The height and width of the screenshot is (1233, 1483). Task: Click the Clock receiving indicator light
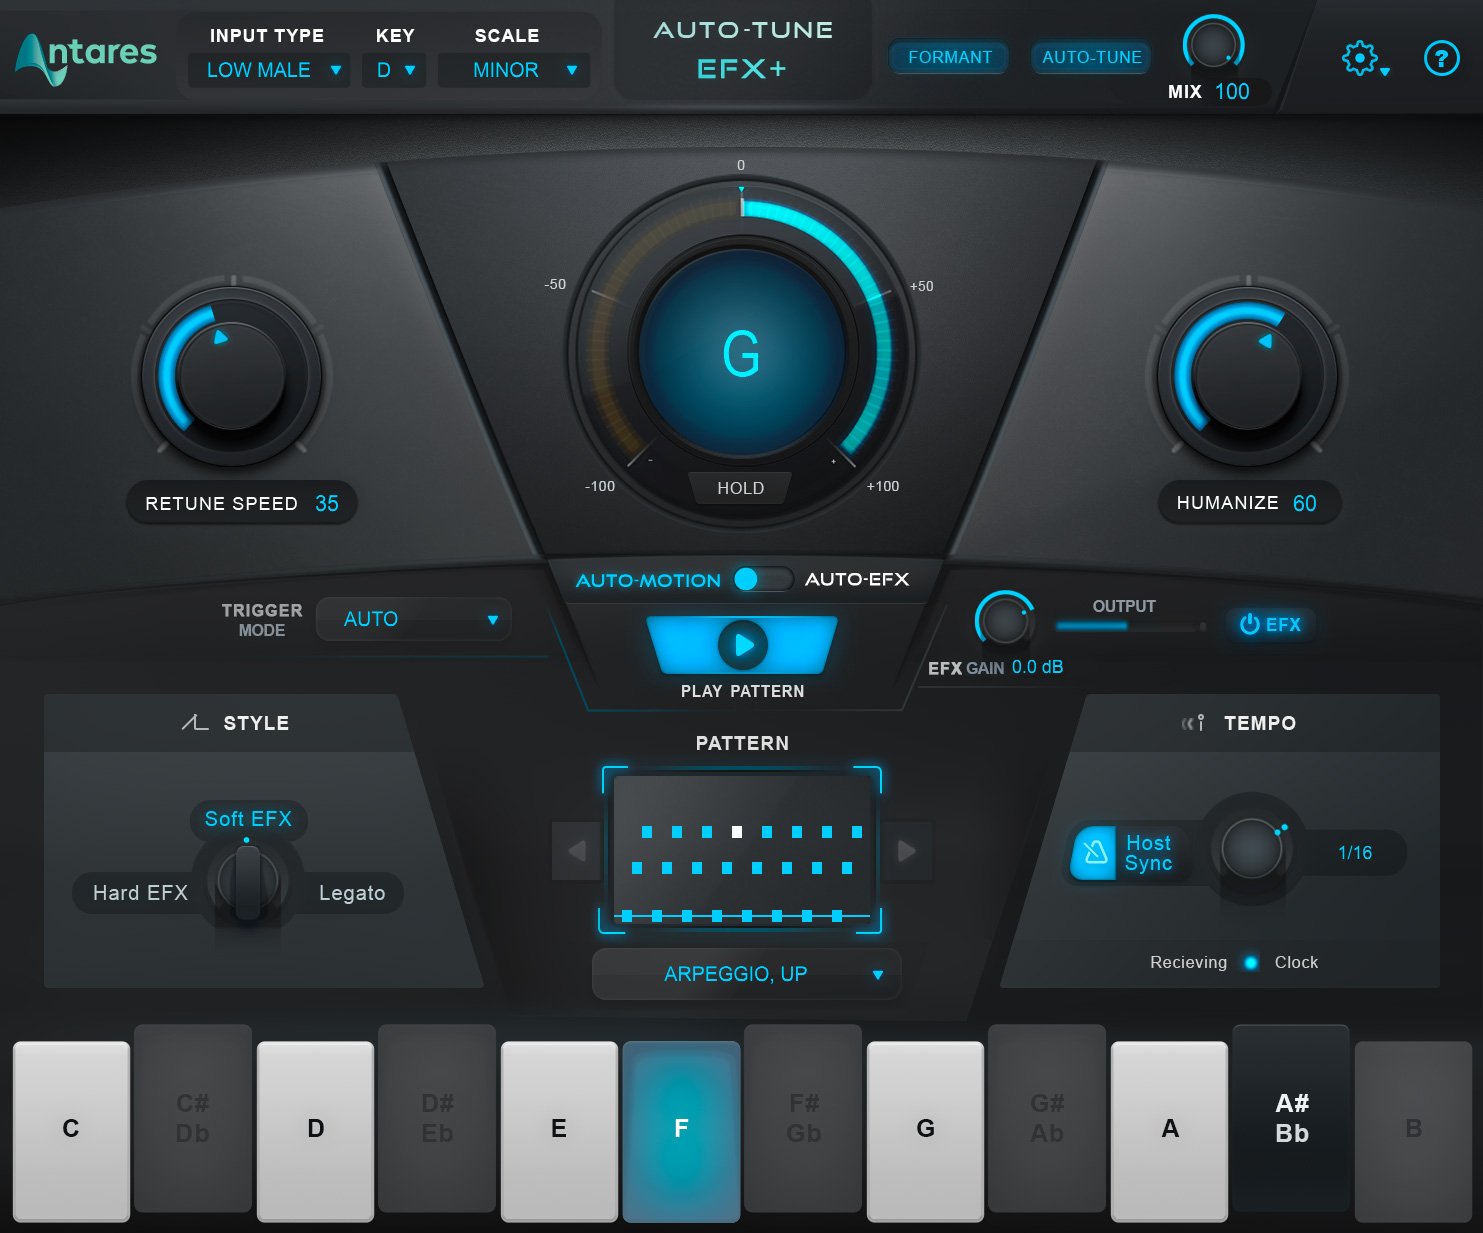pyautogui.click(x=1250, y=962)
